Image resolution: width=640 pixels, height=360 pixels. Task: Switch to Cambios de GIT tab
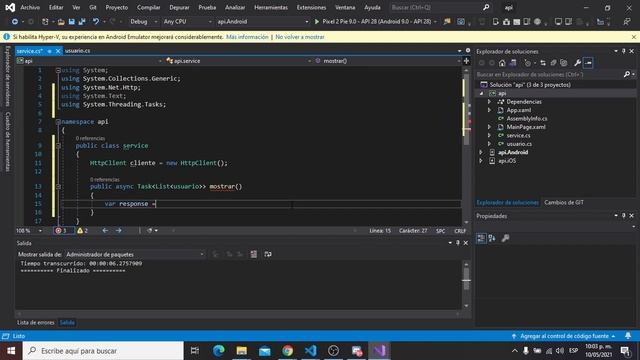click(564, 202)
